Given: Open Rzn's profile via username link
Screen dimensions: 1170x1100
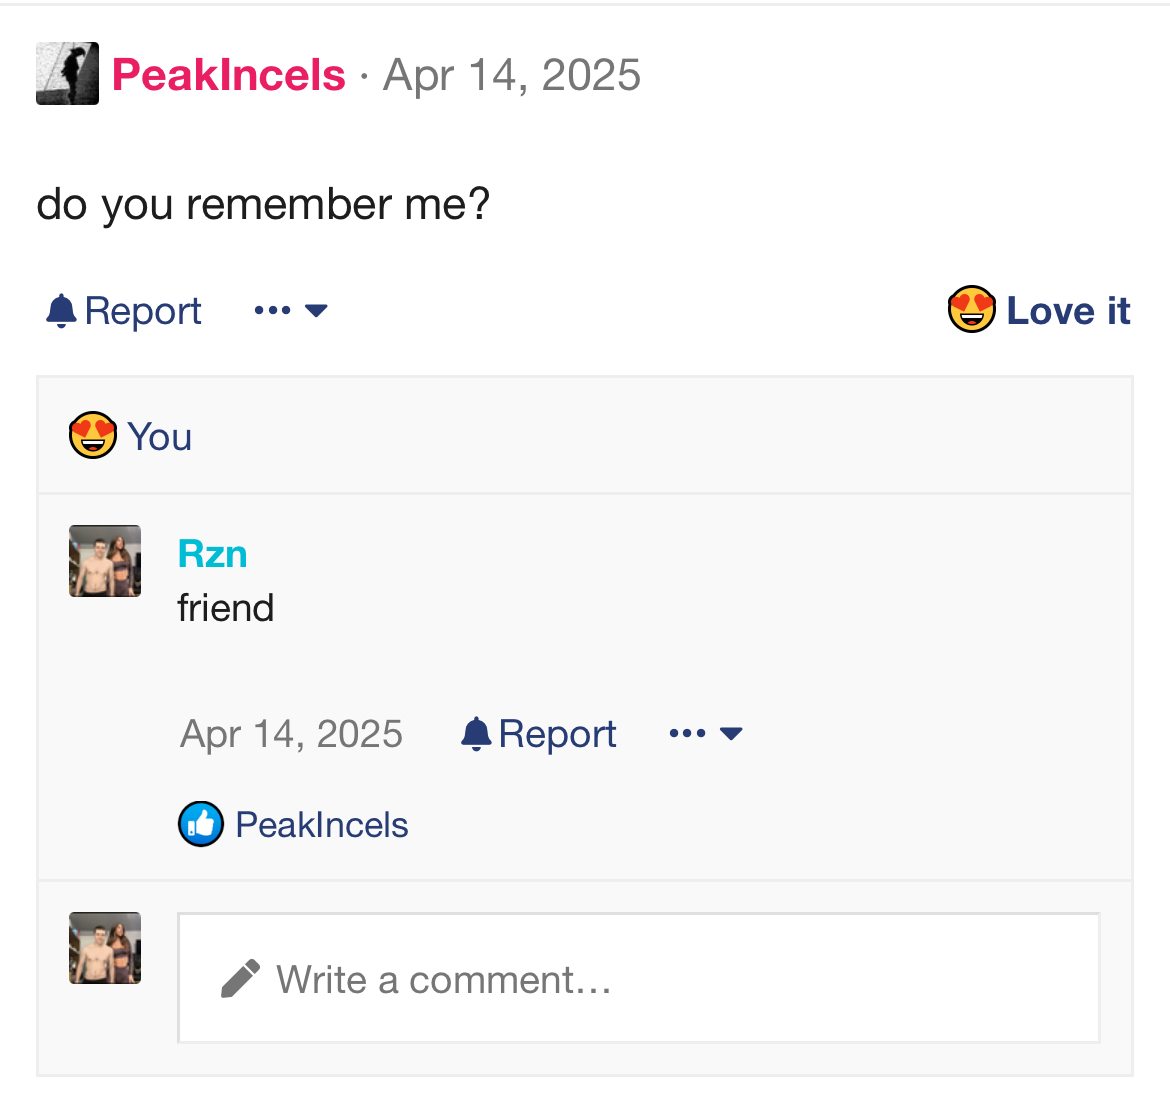Looking at the screenshot, I should click(212, 554).
